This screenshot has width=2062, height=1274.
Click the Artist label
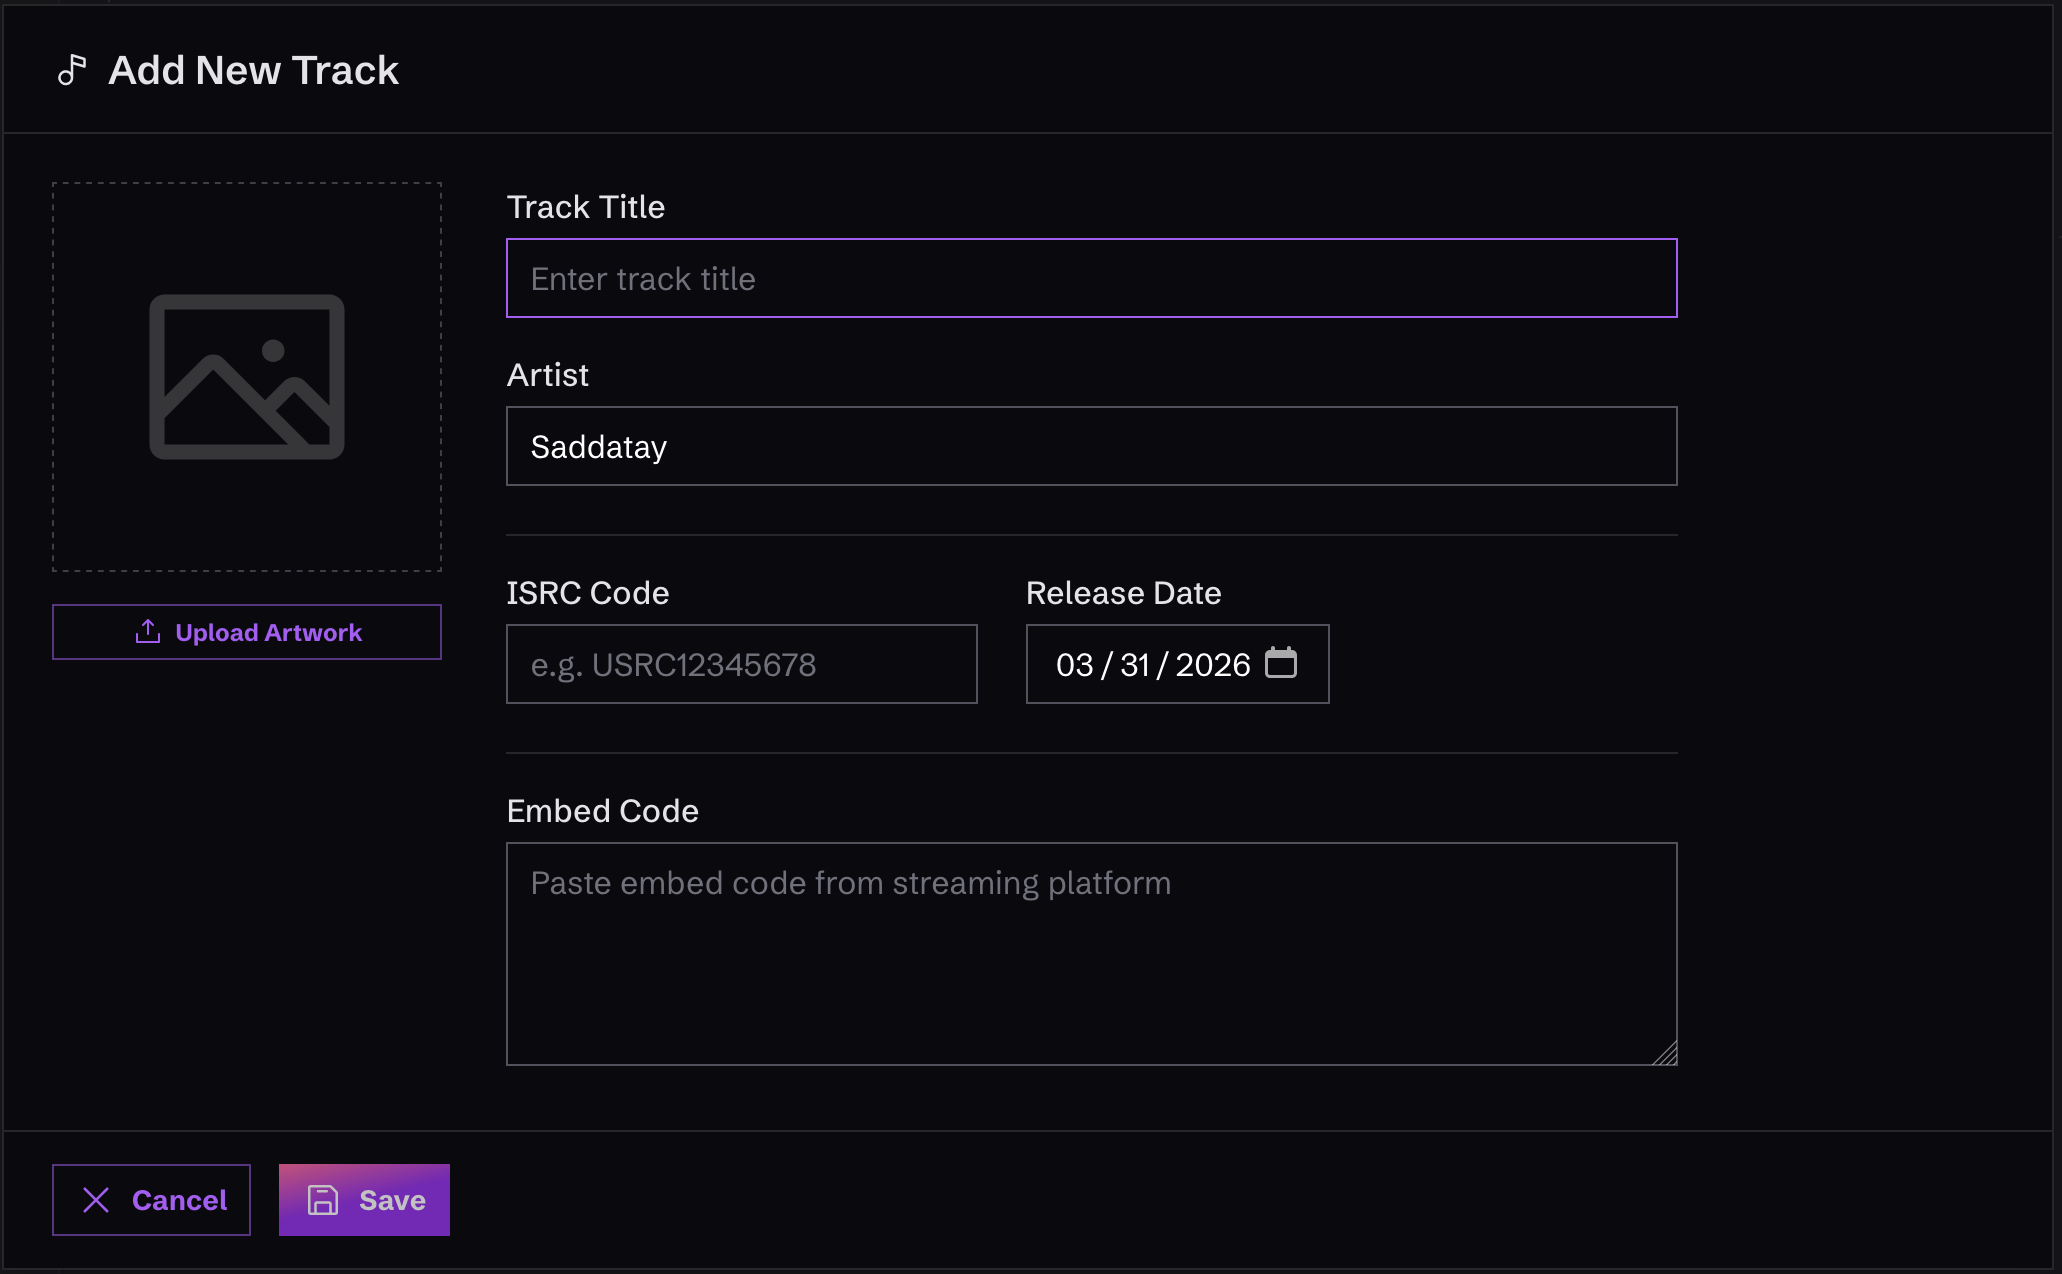548,375
